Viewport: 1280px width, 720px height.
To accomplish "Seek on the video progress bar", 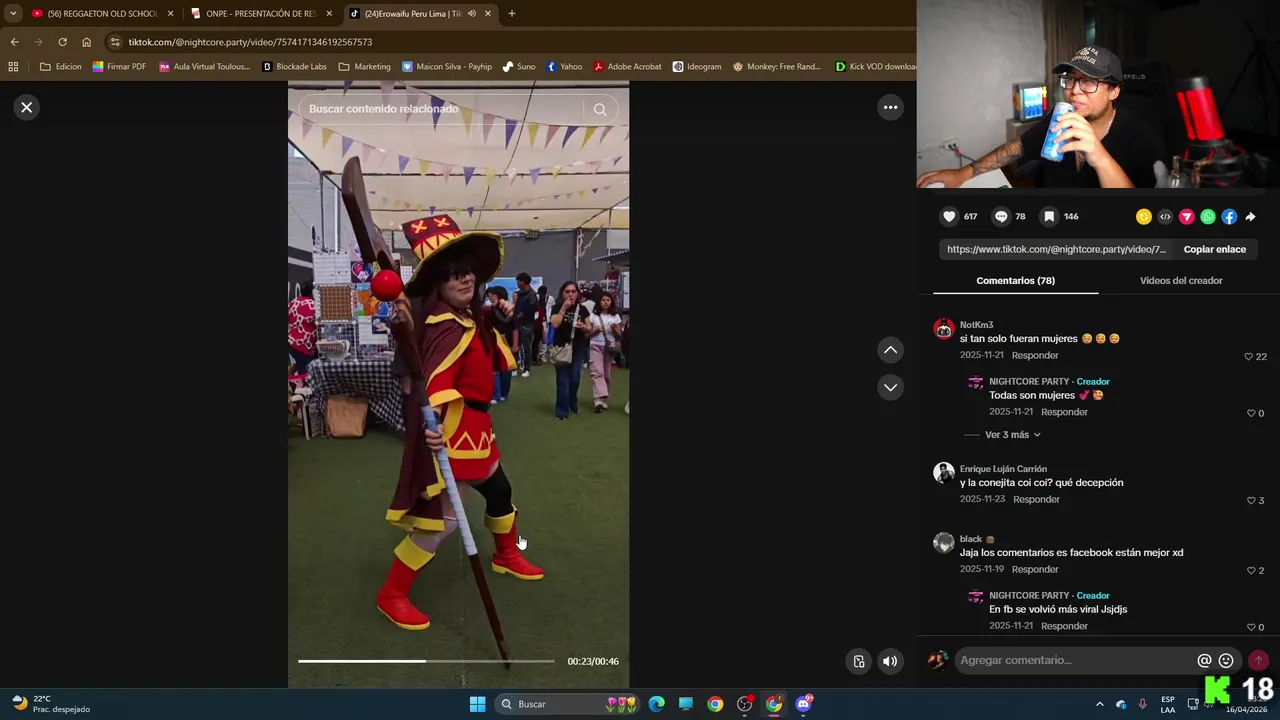I will tap(426, 661).
